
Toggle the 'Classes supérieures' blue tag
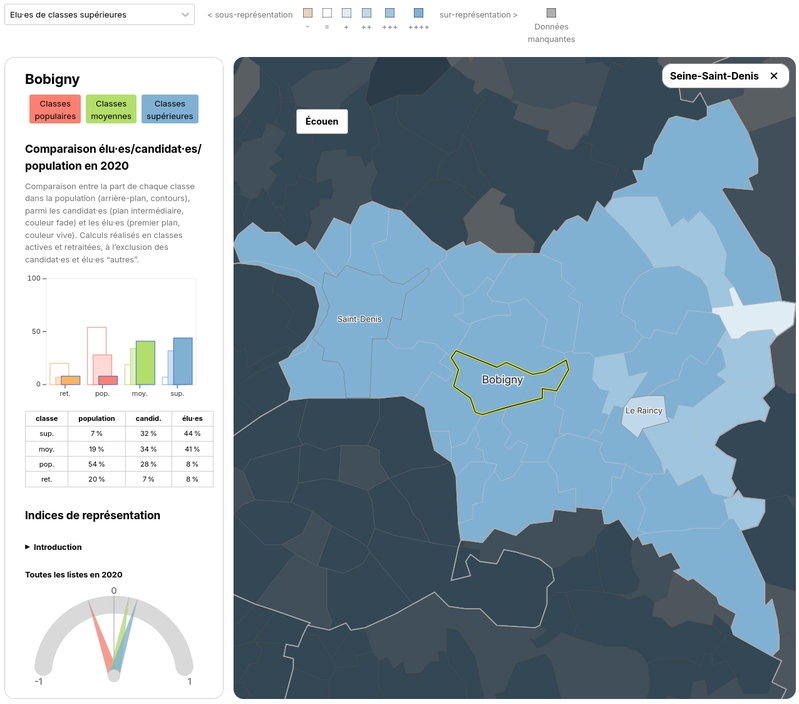(x=170, y=110)
